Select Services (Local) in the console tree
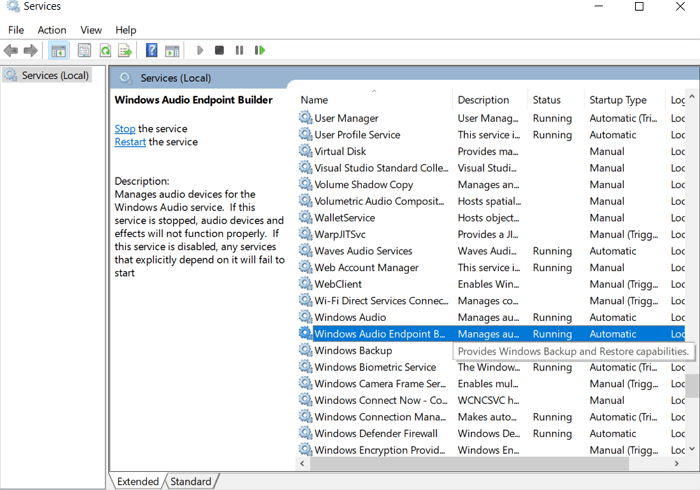Image resolution: width=700 pixels, height=490 pixels. click(x=47, y=75)
